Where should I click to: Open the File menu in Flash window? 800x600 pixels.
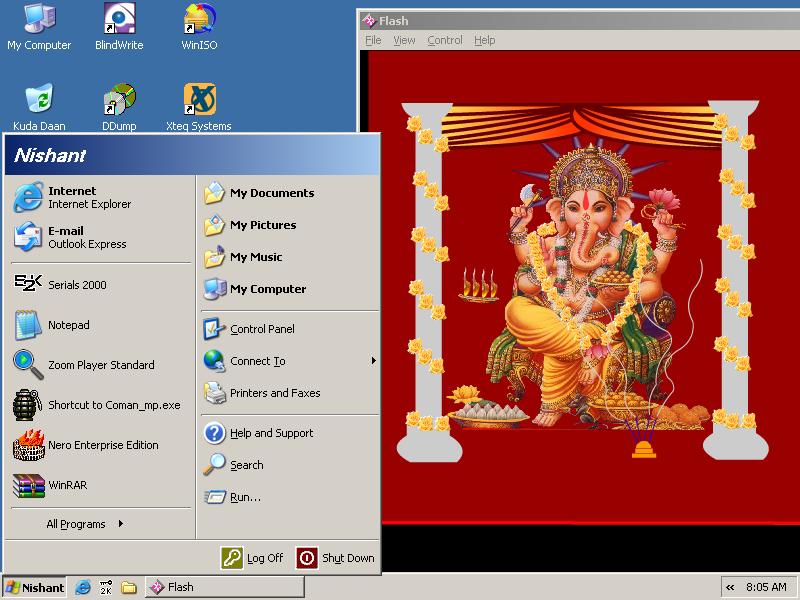[x=373, y=40]
